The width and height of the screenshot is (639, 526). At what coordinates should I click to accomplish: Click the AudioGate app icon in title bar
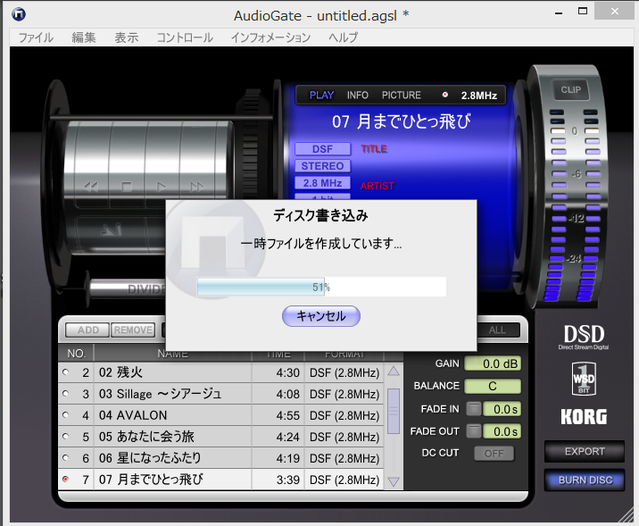pyautogui.click(x=19, y=15)
